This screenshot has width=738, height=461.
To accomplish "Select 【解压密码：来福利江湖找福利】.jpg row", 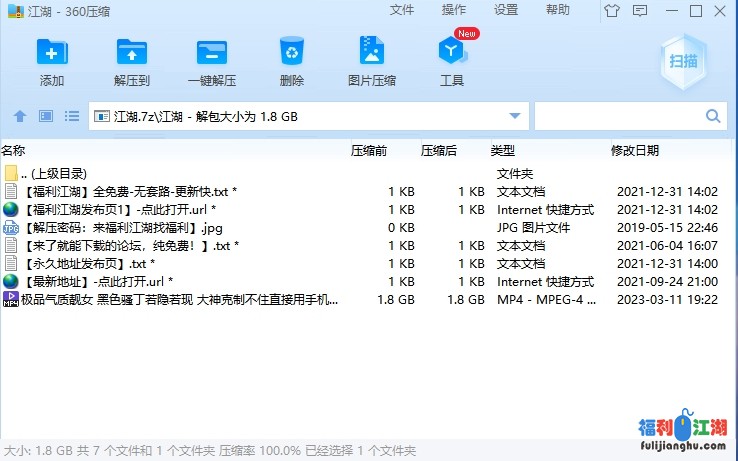I will (361, 228).
